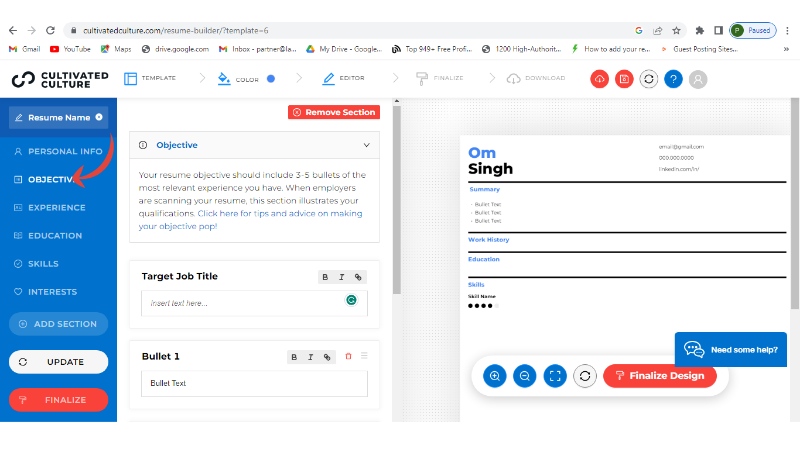Delete Bullet 1 with the trash icon
800x449 pixels.
pos(348,357)
